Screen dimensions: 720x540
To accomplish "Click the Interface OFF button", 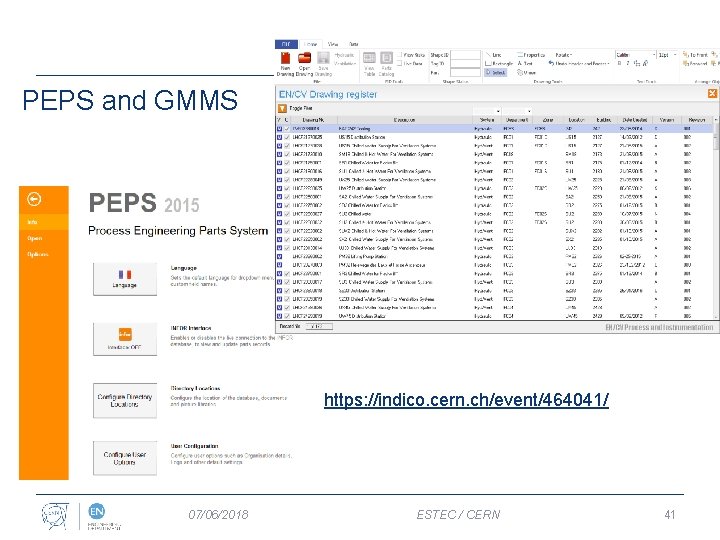I will coord(125,339).
